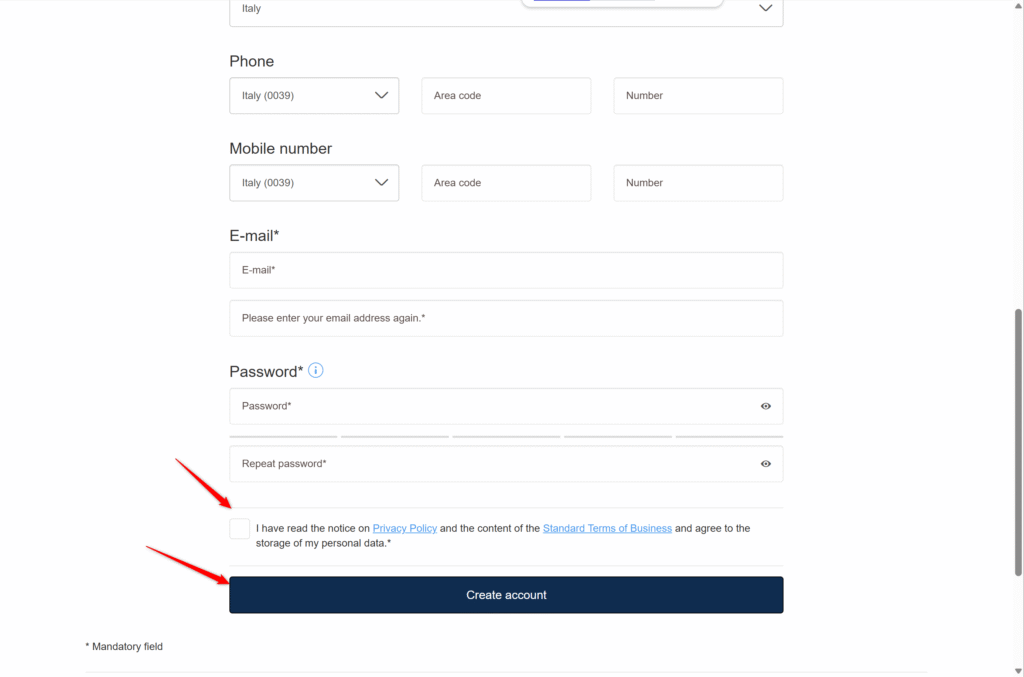Screen dimensions: 1024x677
Task: Select the Mobile Number input field
Action: (x=698, y=183)
